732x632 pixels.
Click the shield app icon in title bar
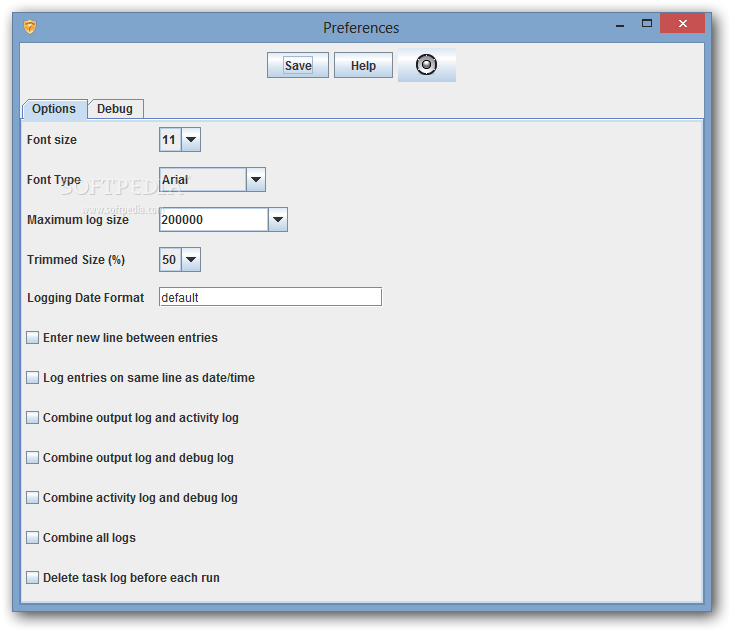coord(30,27)
